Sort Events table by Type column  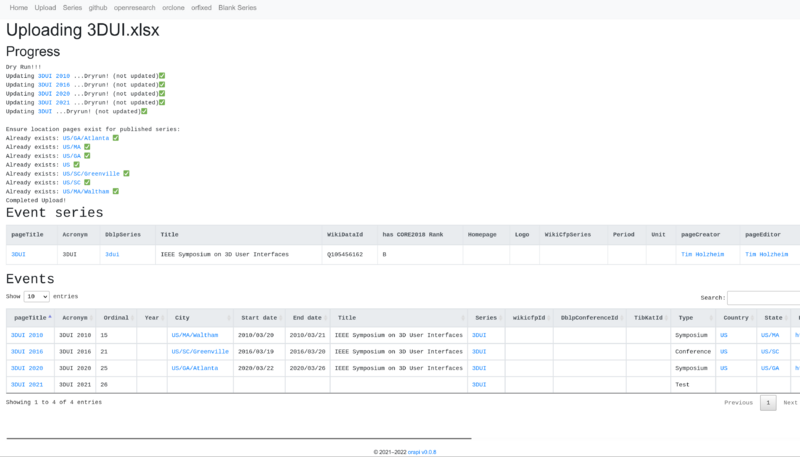pos(693,318)
